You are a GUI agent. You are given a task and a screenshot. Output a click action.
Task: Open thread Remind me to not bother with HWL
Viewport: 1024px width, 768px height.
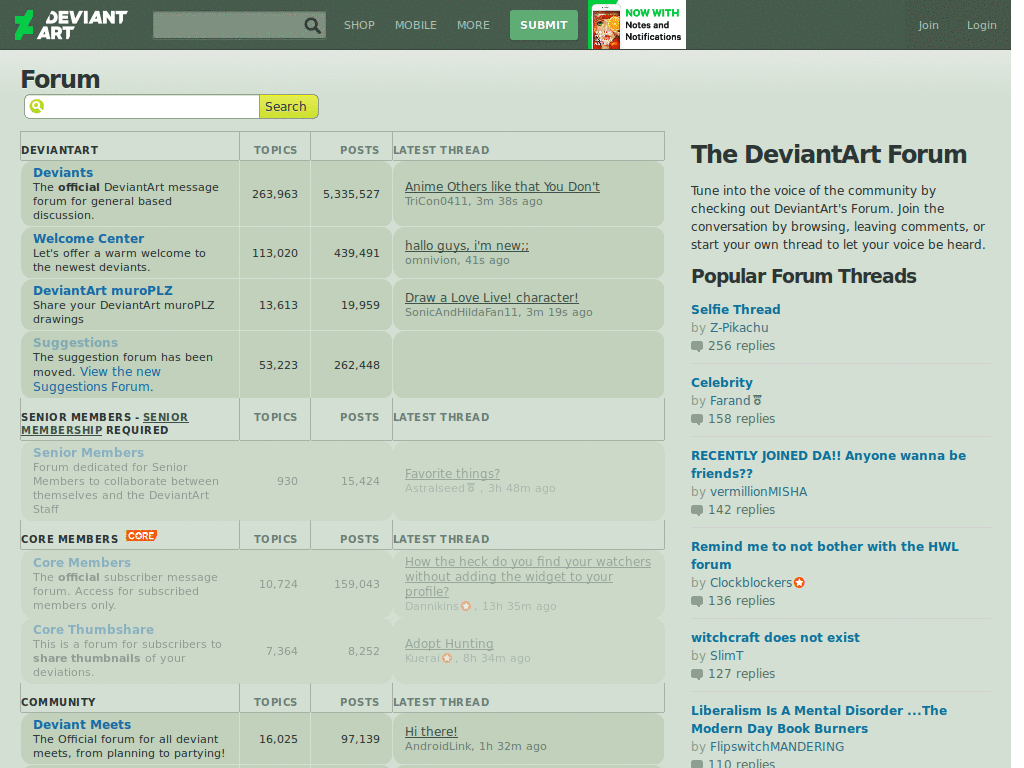coord(825,555)
